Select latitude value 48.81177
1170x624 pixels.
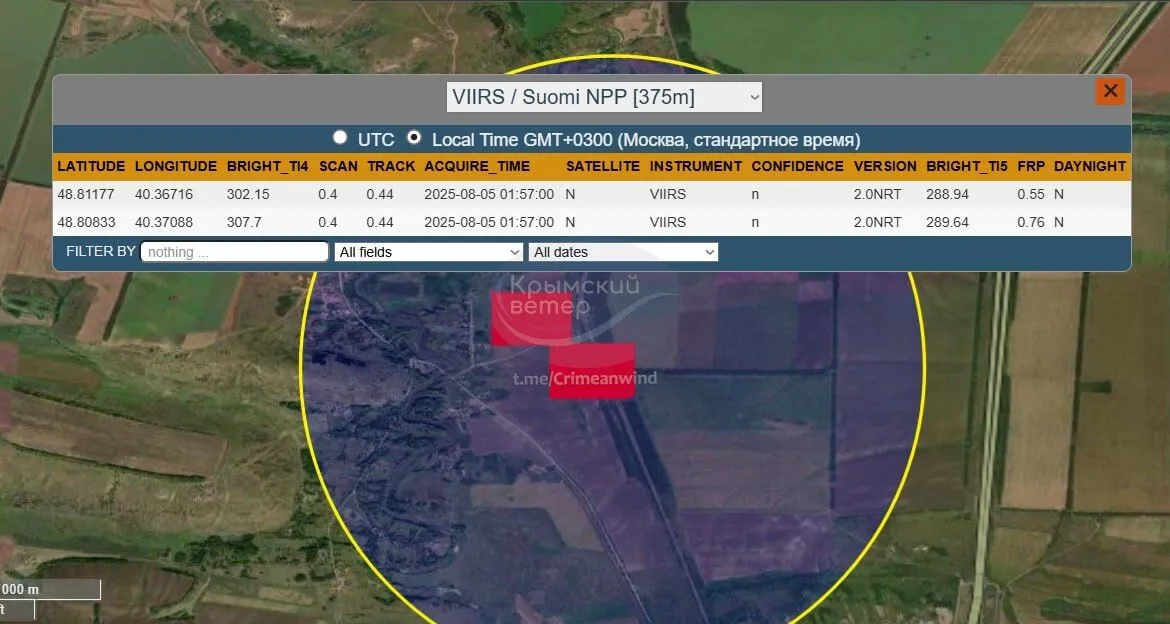(x=86, y=194)
